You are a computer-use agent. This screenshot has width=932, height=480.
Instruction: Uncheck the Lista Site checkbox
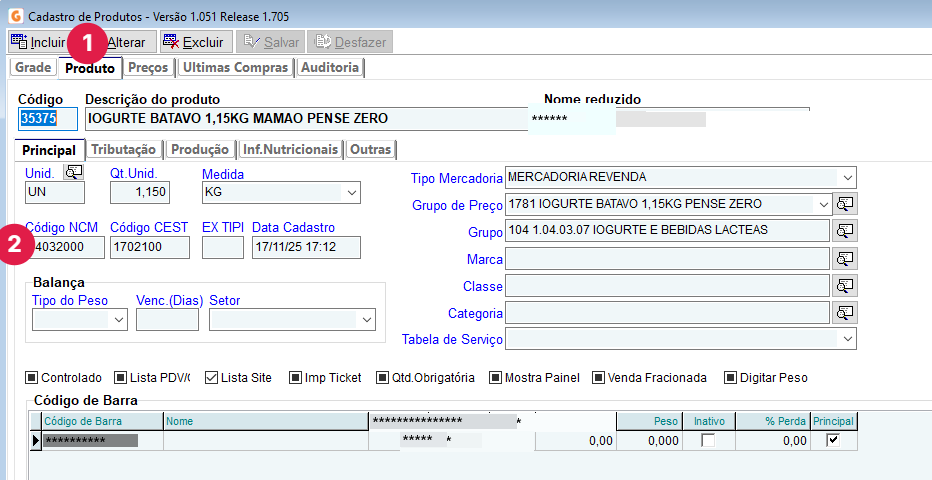point(212,378)
